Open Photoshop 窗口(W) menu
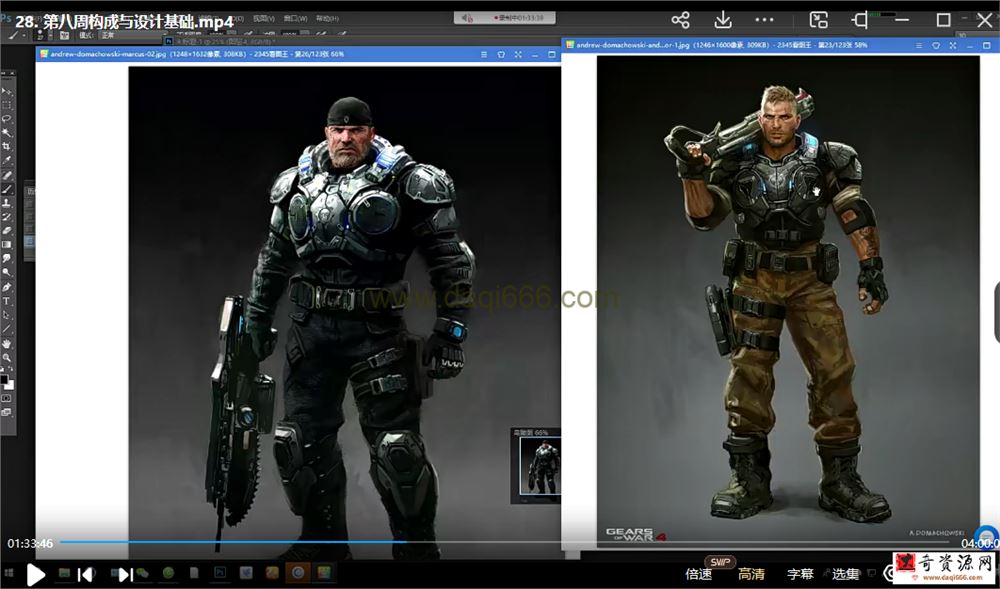This screenshot has width=1000, height=589. point(295,18)
